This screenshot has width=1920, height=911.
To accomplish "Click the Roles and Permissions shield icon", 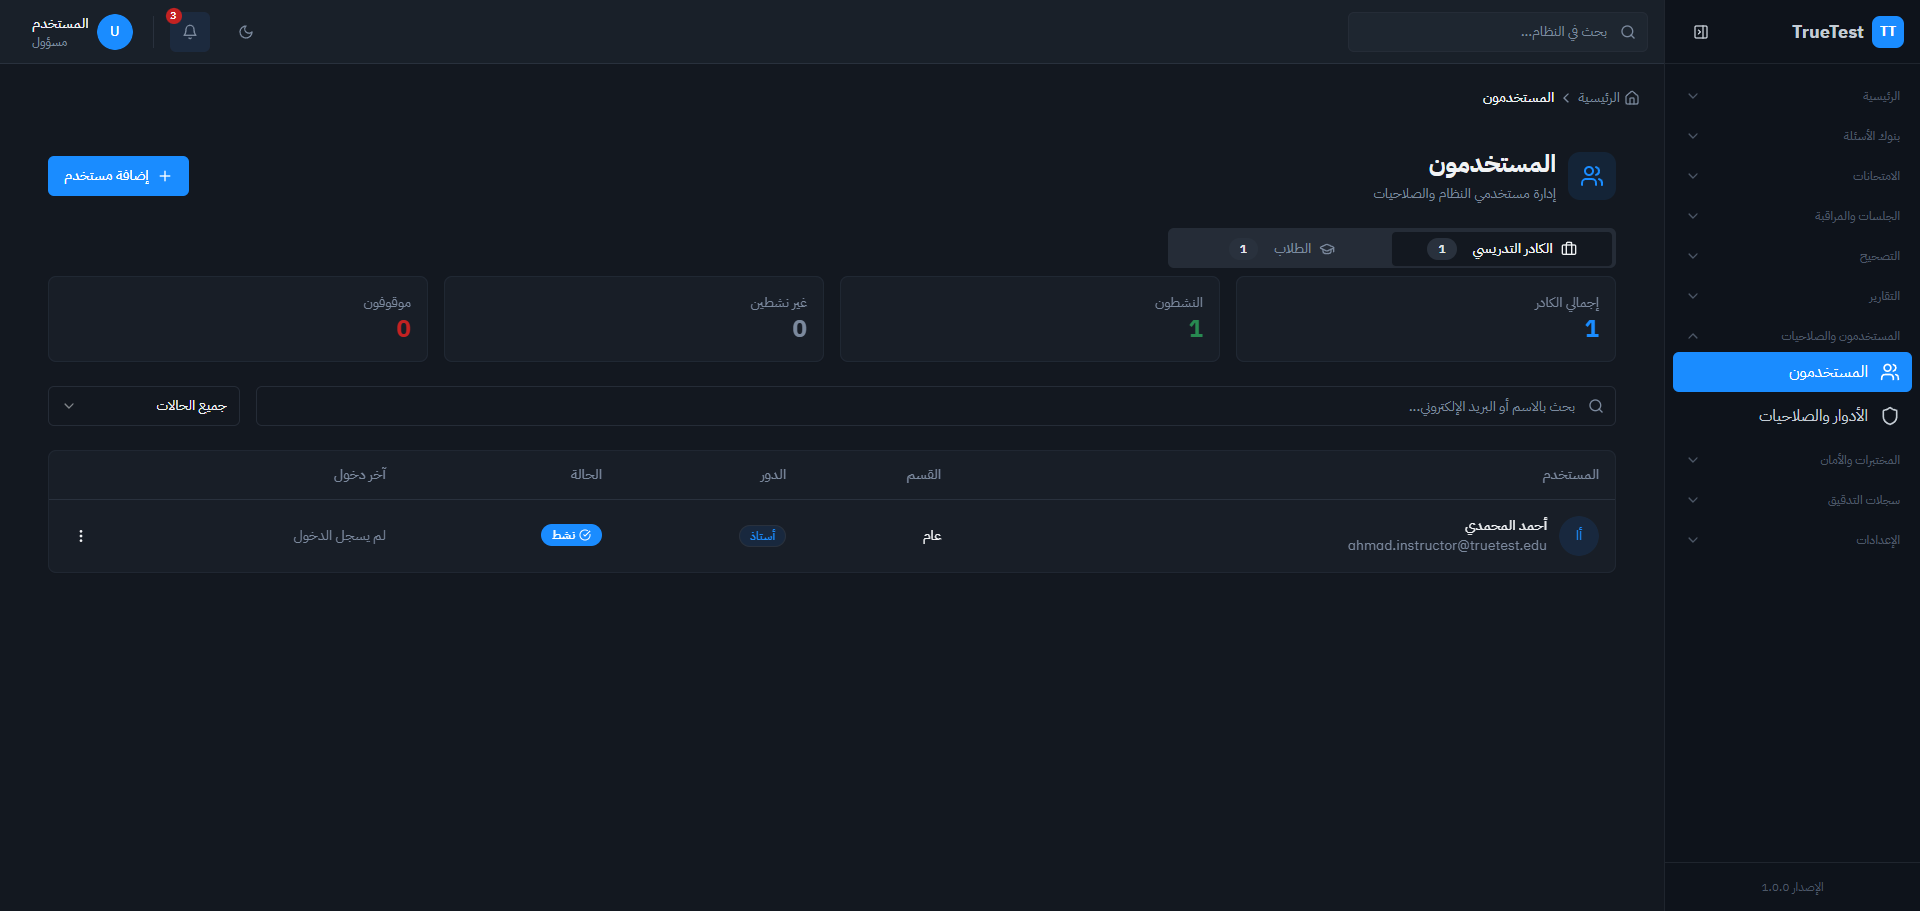I will pyautogui.click(x=1889, y=416).
